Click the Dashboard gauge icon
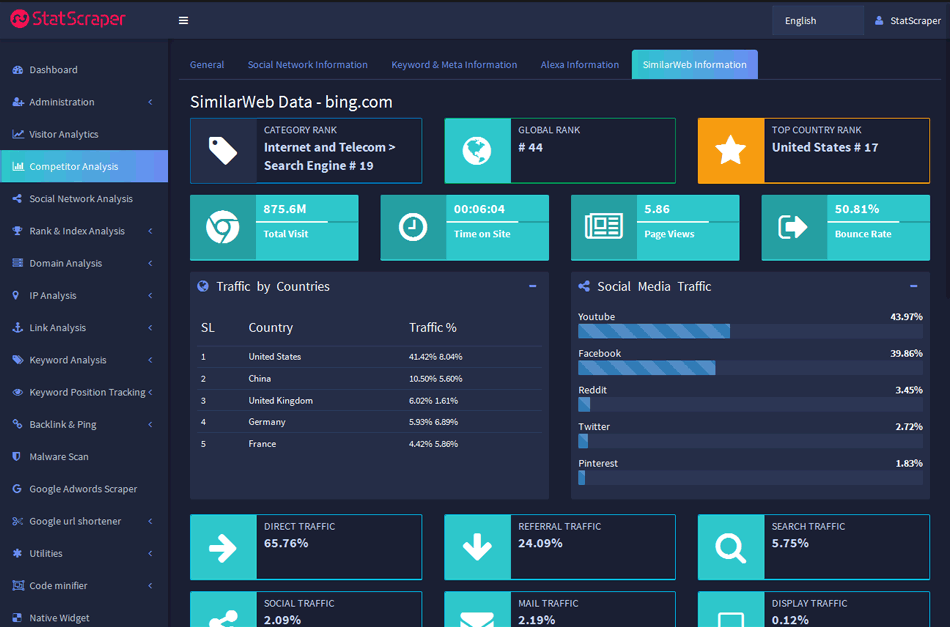 (x=18, y=70)
